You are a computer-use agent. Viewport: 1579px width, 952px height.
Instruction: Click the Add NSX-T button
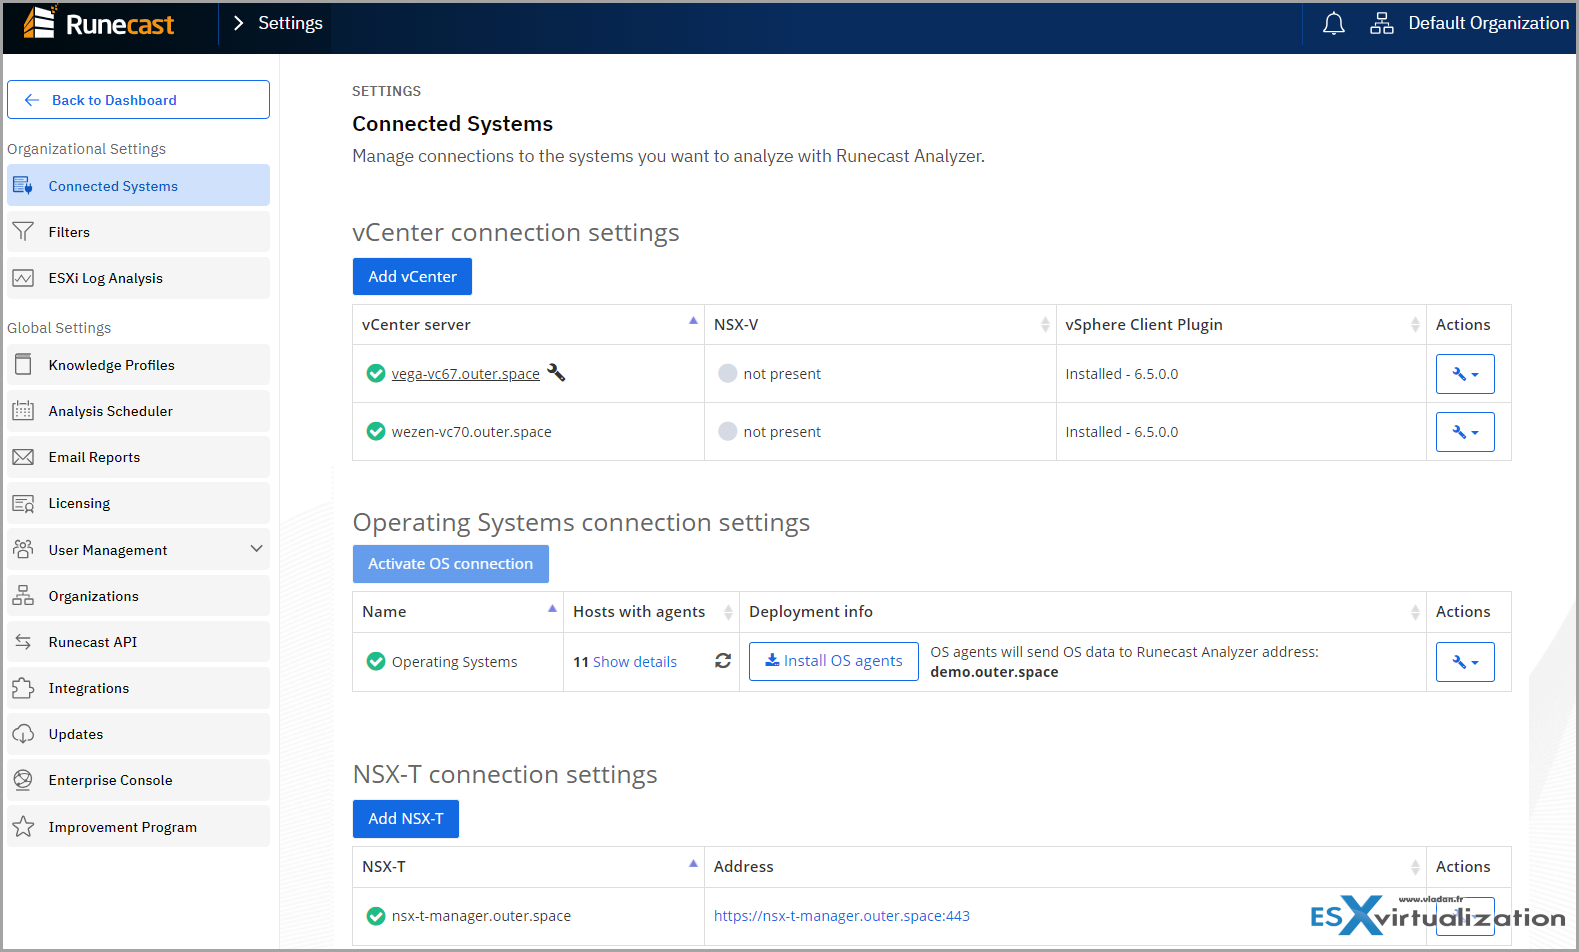click(406, 819)
